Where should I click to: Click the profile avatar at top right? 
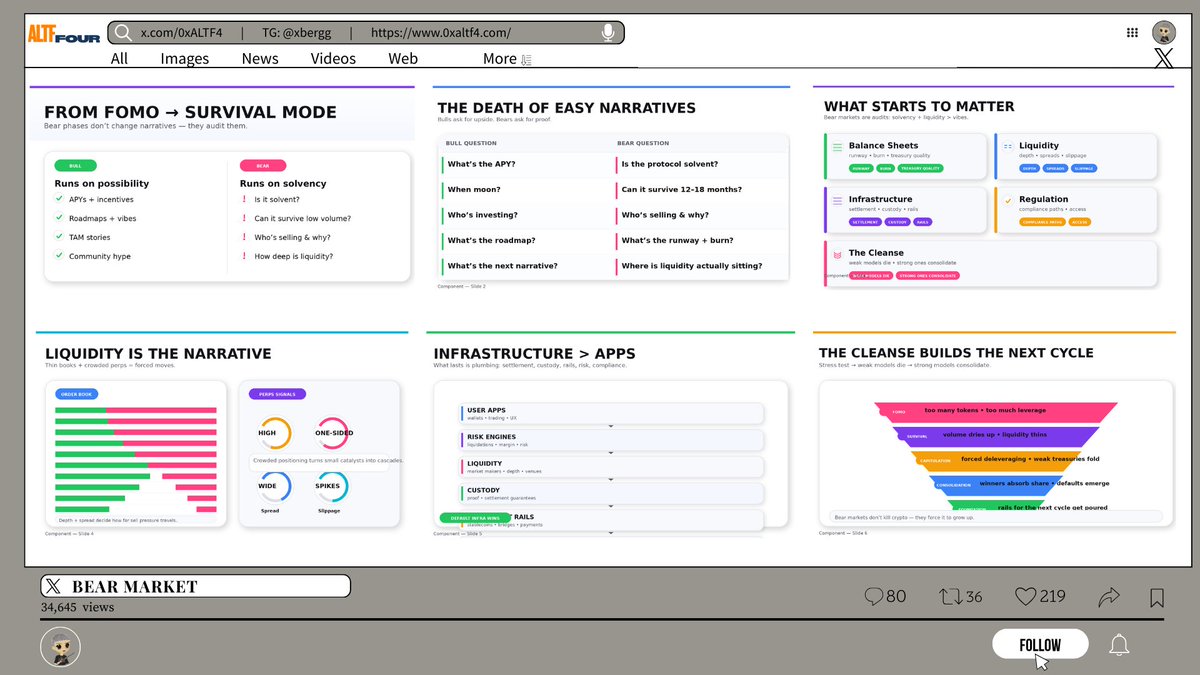[1164, 32]
